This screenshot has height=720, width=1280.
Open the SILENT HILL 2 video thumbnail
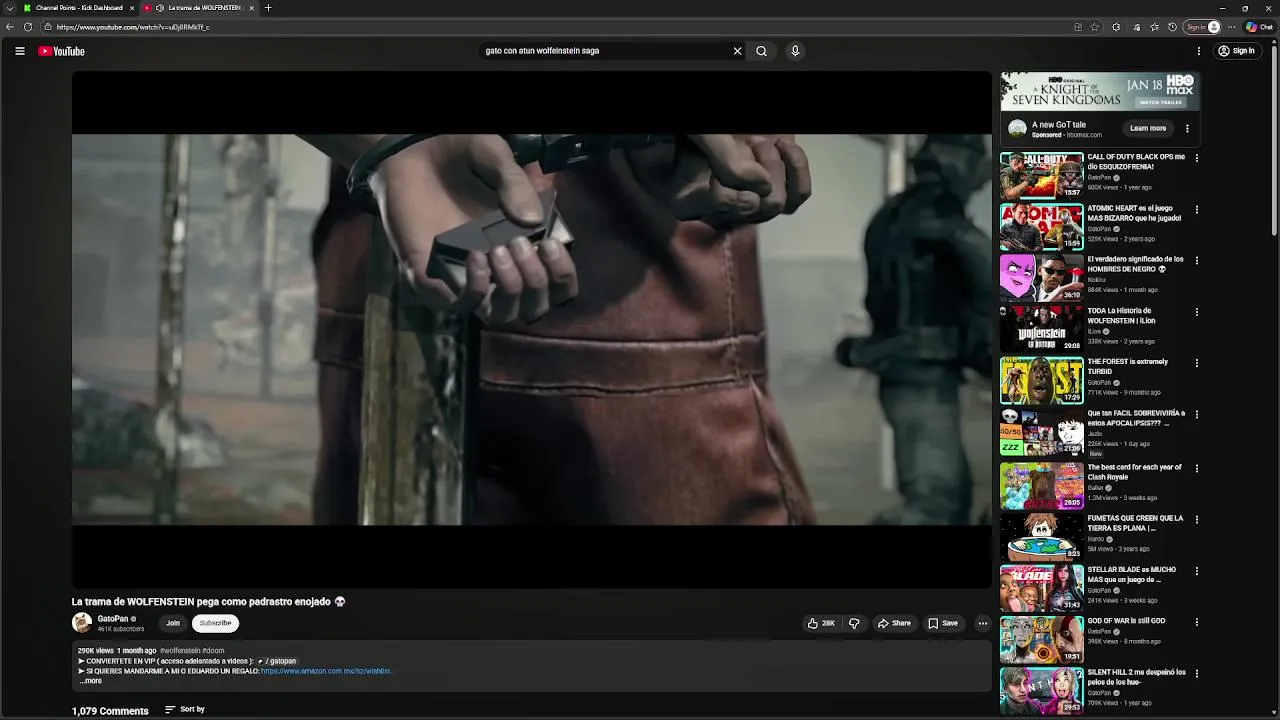[x=1042, y=690]
